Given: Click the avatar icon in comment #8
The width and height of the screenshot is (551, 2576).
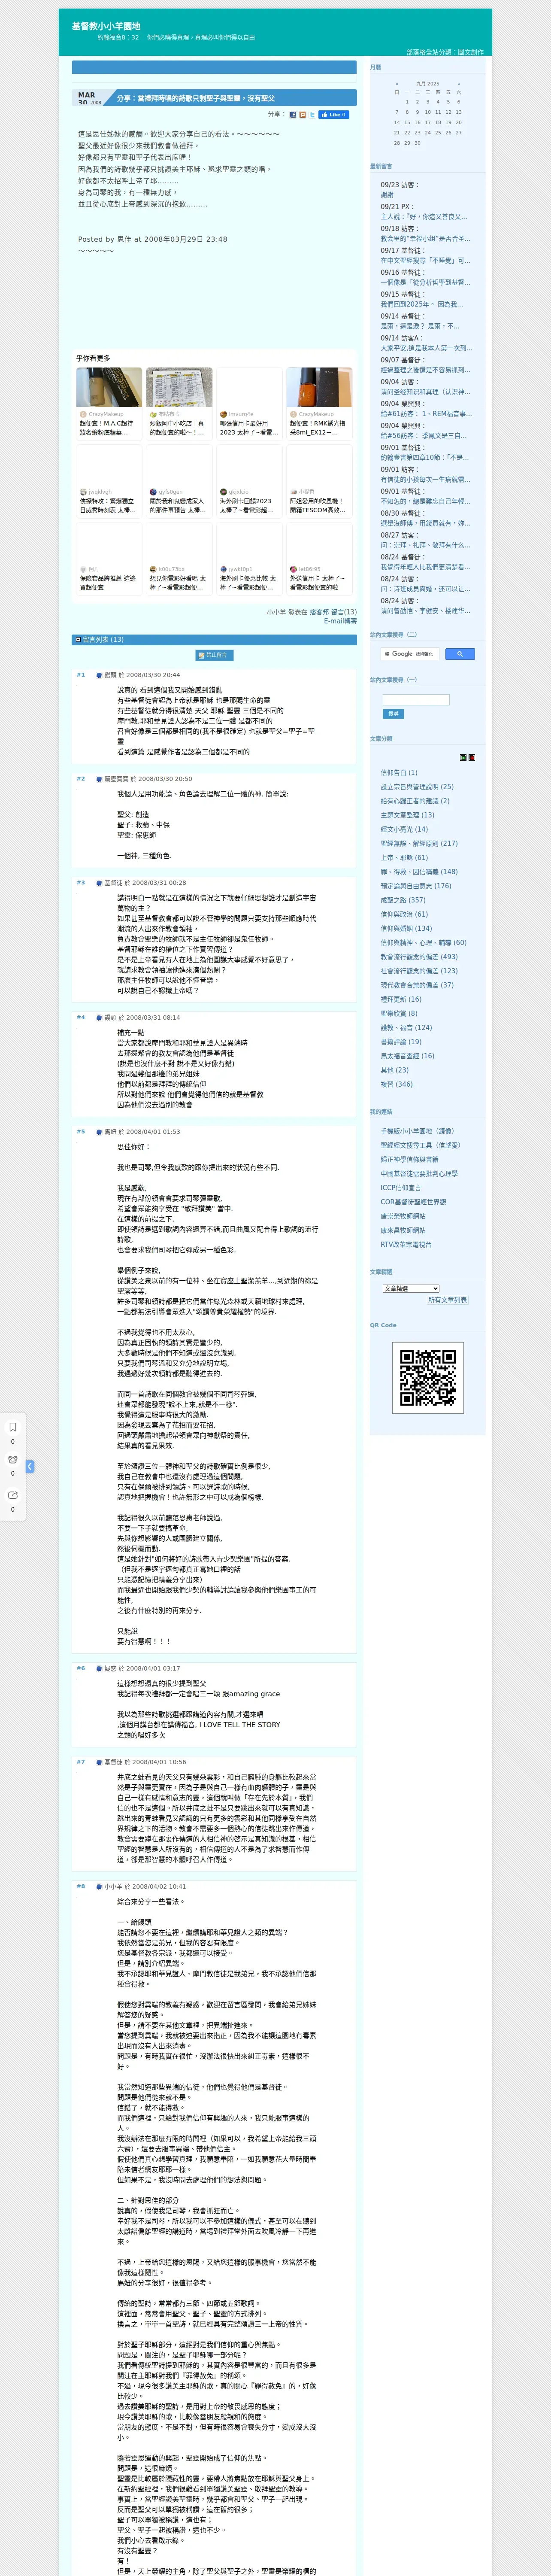Looking at the screenshot, I should pyautogui.click(x=100, y=1886).
